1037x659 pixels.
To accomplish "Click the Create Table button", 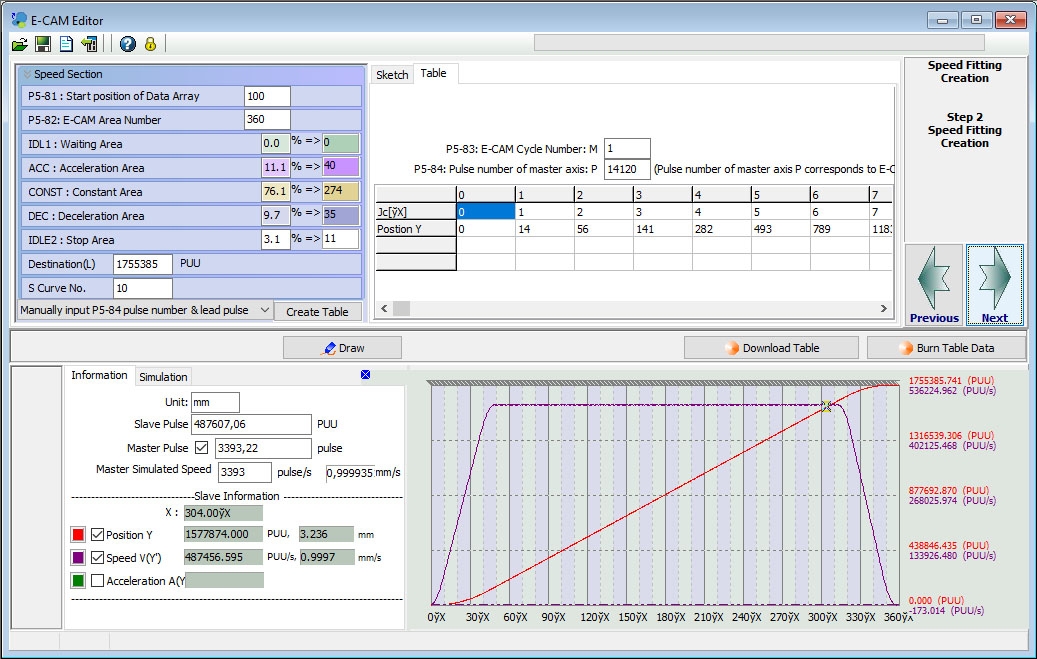I will coord(317,312).
